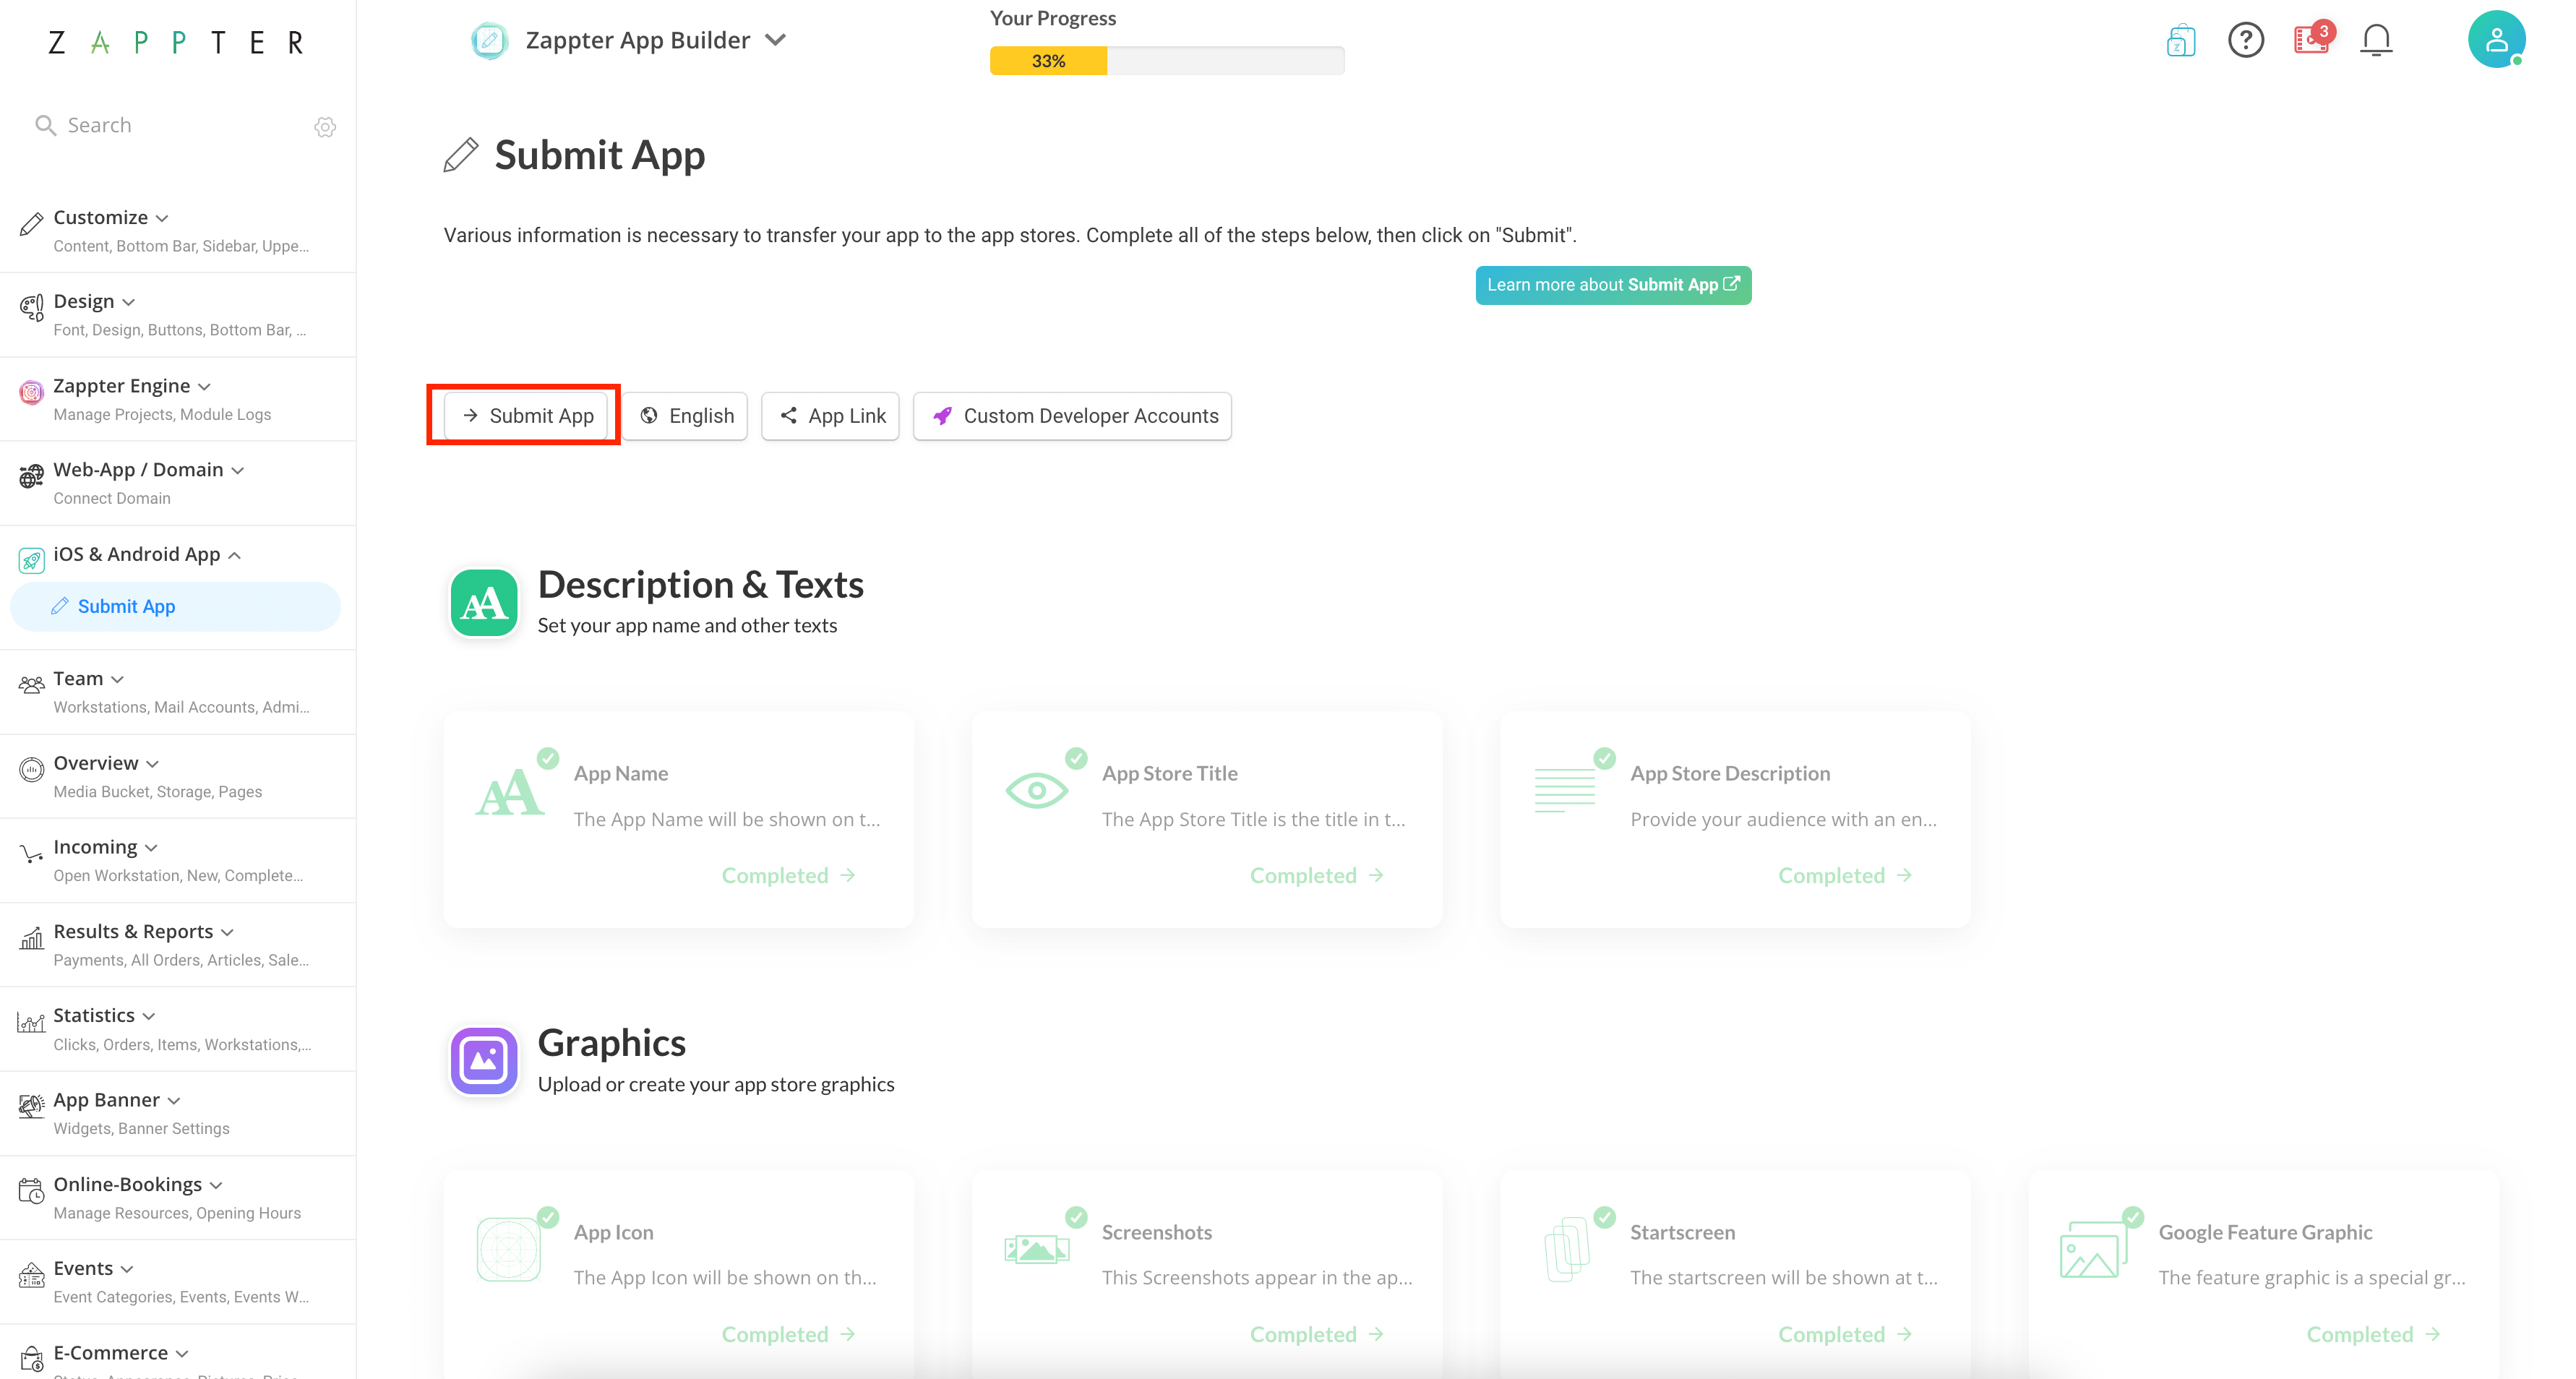Open the help question mark icon
The height and width of the screenshot is (1379, 2576).
point(2246,40)
